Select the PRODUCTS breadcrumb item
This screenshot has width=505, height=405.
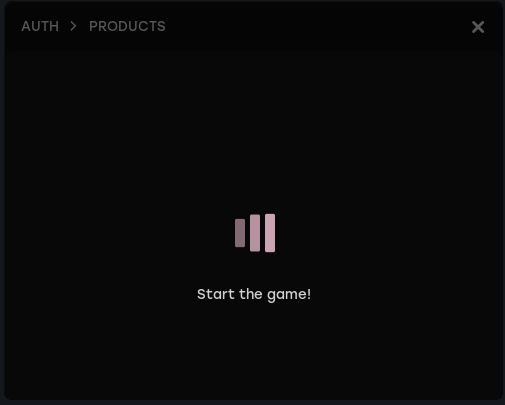[127, 26]
